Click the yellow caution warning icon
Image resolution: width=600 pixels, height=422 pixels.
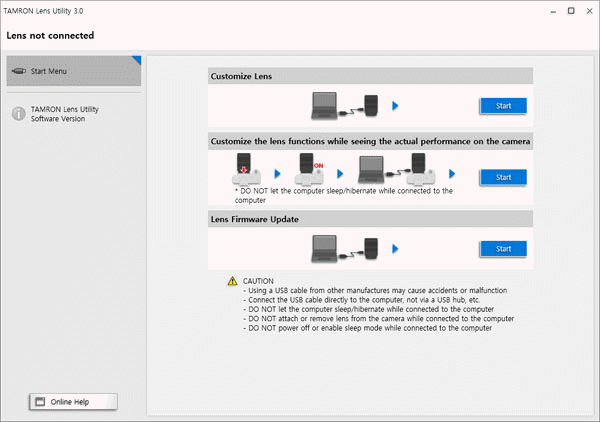(x=232, y=281)
